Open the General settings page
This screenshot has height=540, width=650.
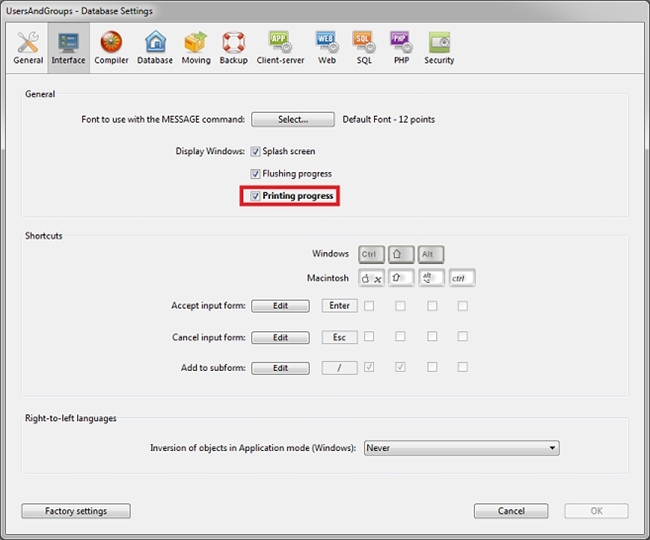click(28, 46)
